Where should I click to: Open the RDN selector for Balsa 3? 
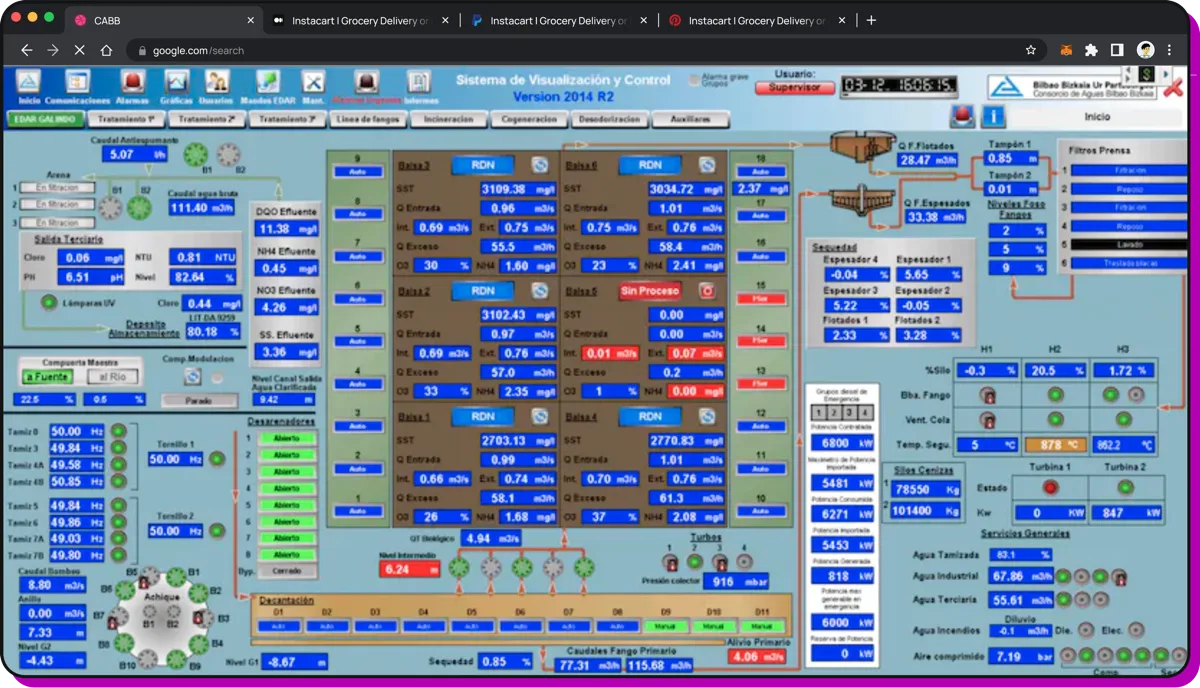[x=483, y=165]
